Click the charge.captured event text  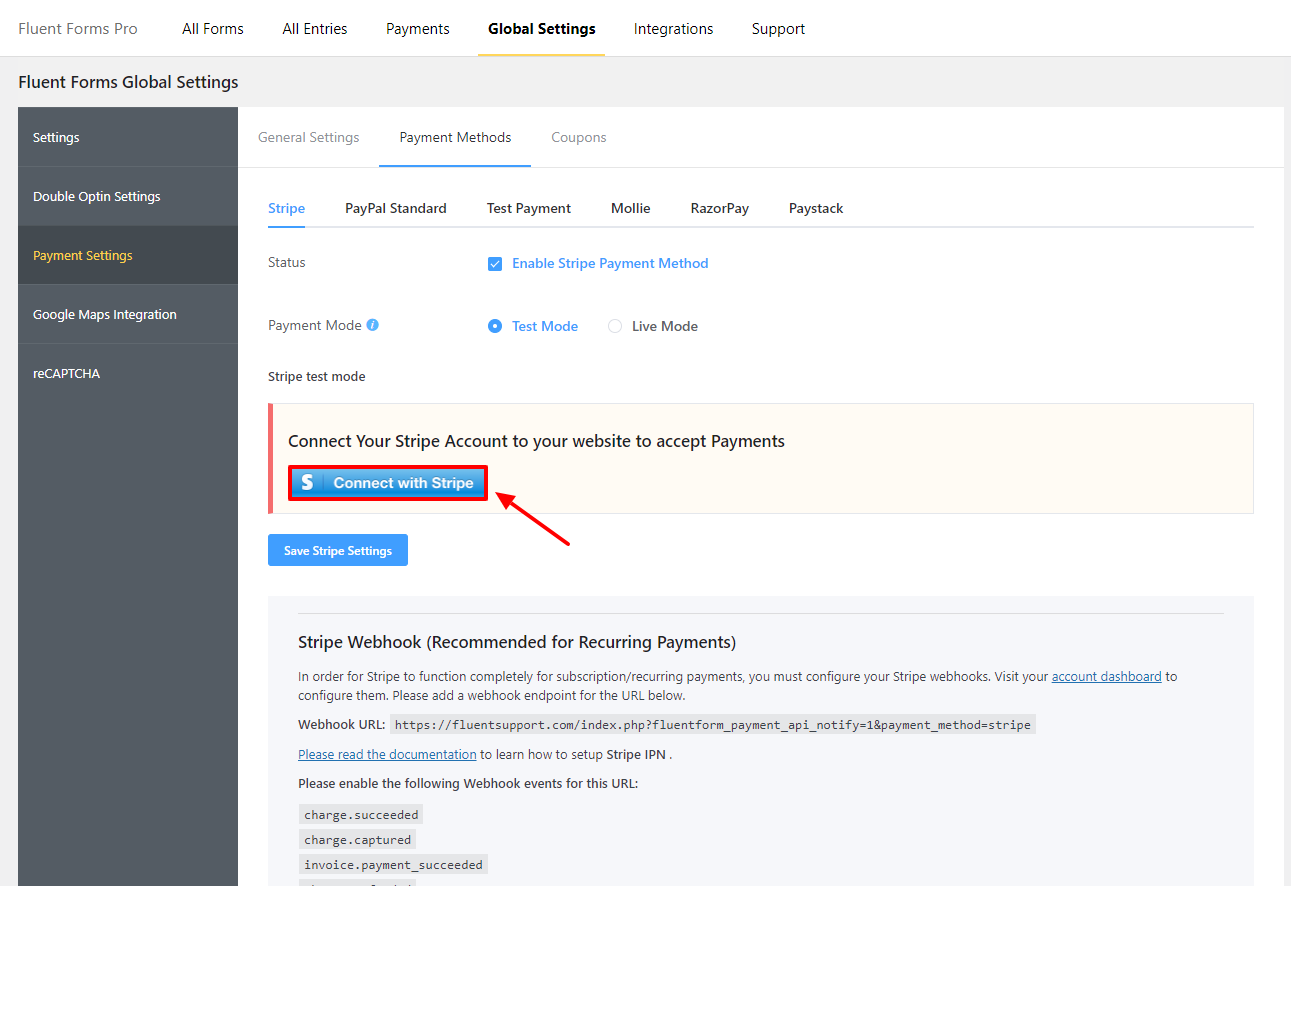coord(358,840)
